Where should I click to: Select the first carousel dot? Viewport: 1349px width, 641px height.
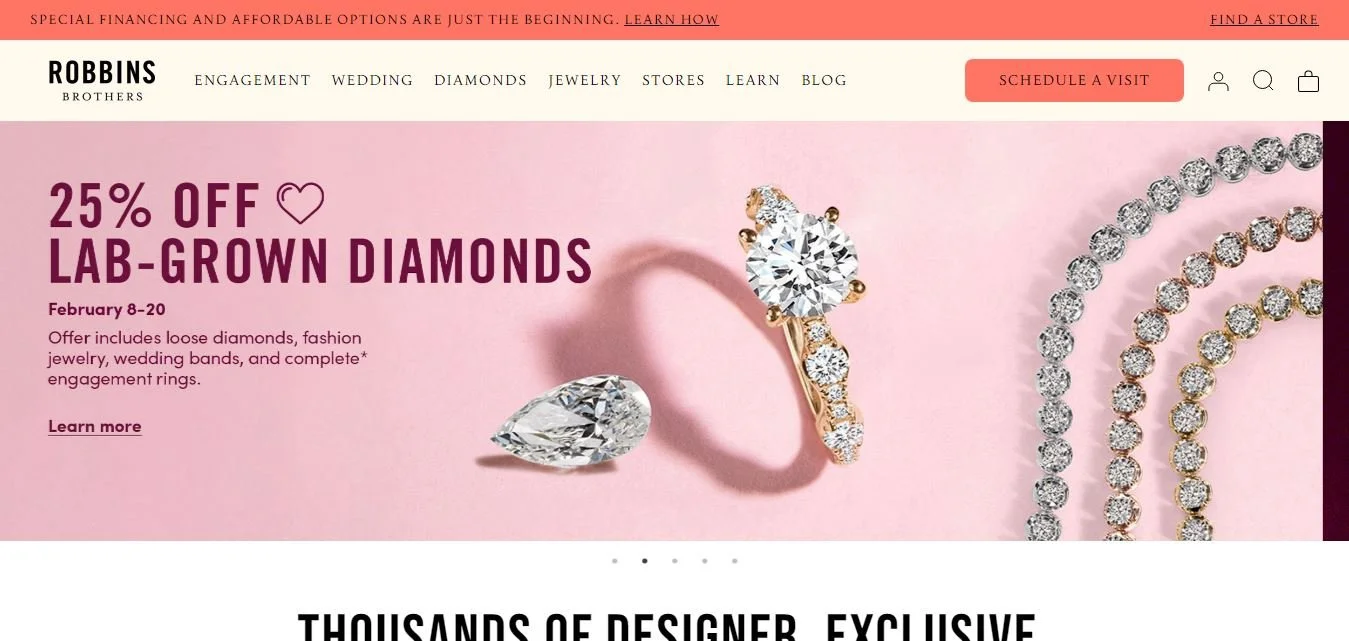615,561
